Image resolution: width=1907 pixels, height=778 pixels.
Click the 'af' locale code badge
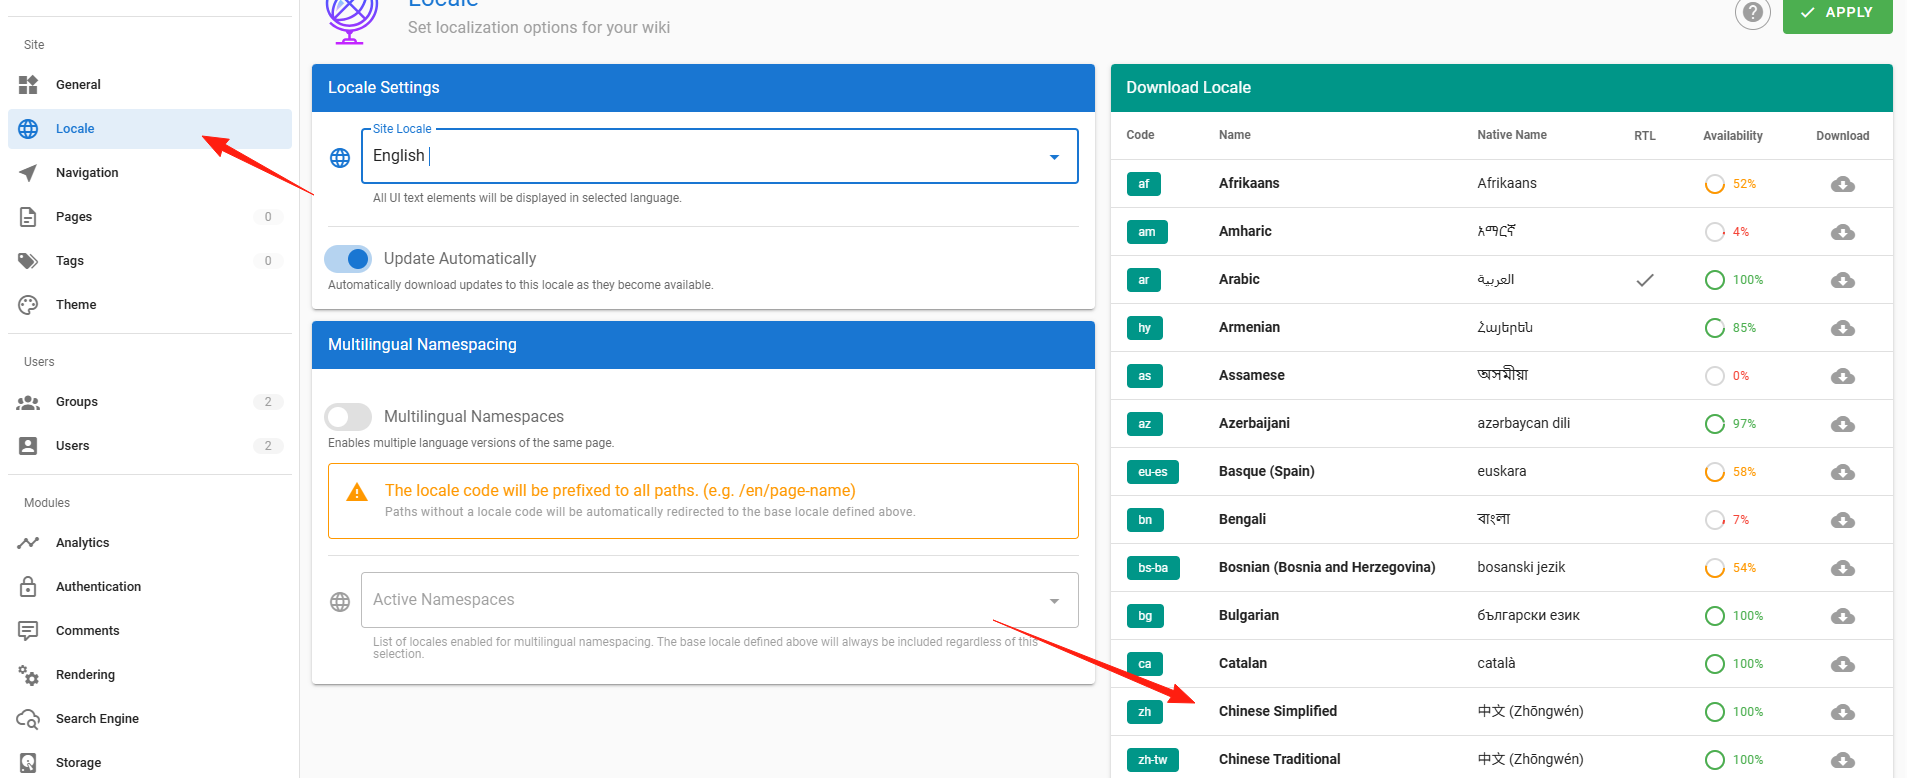point(1143,184)
